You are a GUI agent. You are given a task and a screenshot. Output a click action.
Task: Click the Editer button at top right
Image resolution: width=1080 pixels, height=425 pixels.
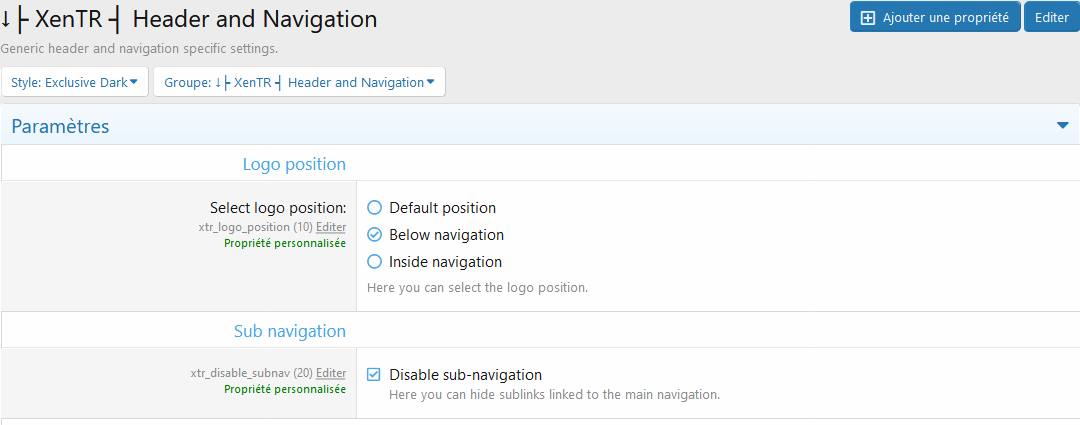coord(1052,18)
